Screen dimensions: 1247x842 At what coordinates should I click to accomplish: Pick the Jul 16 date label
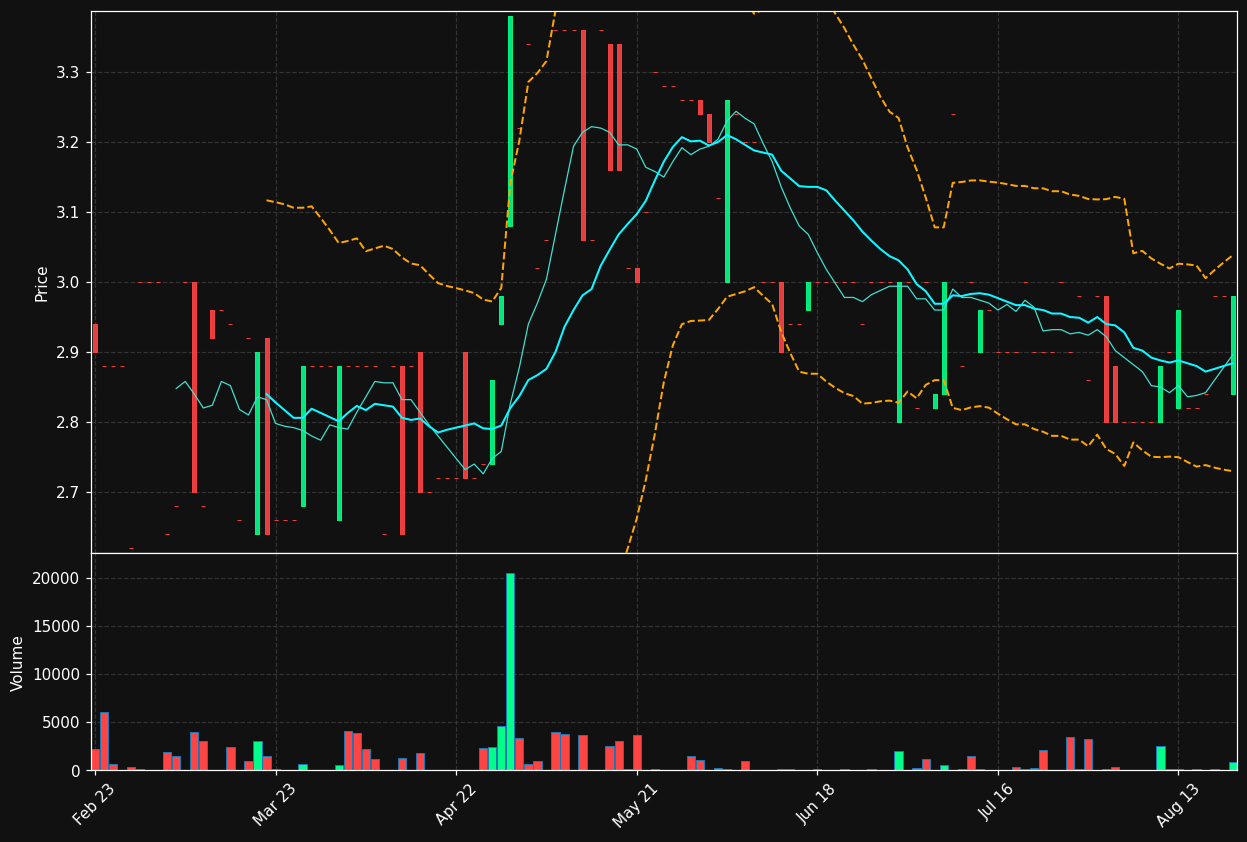(996, 804)
